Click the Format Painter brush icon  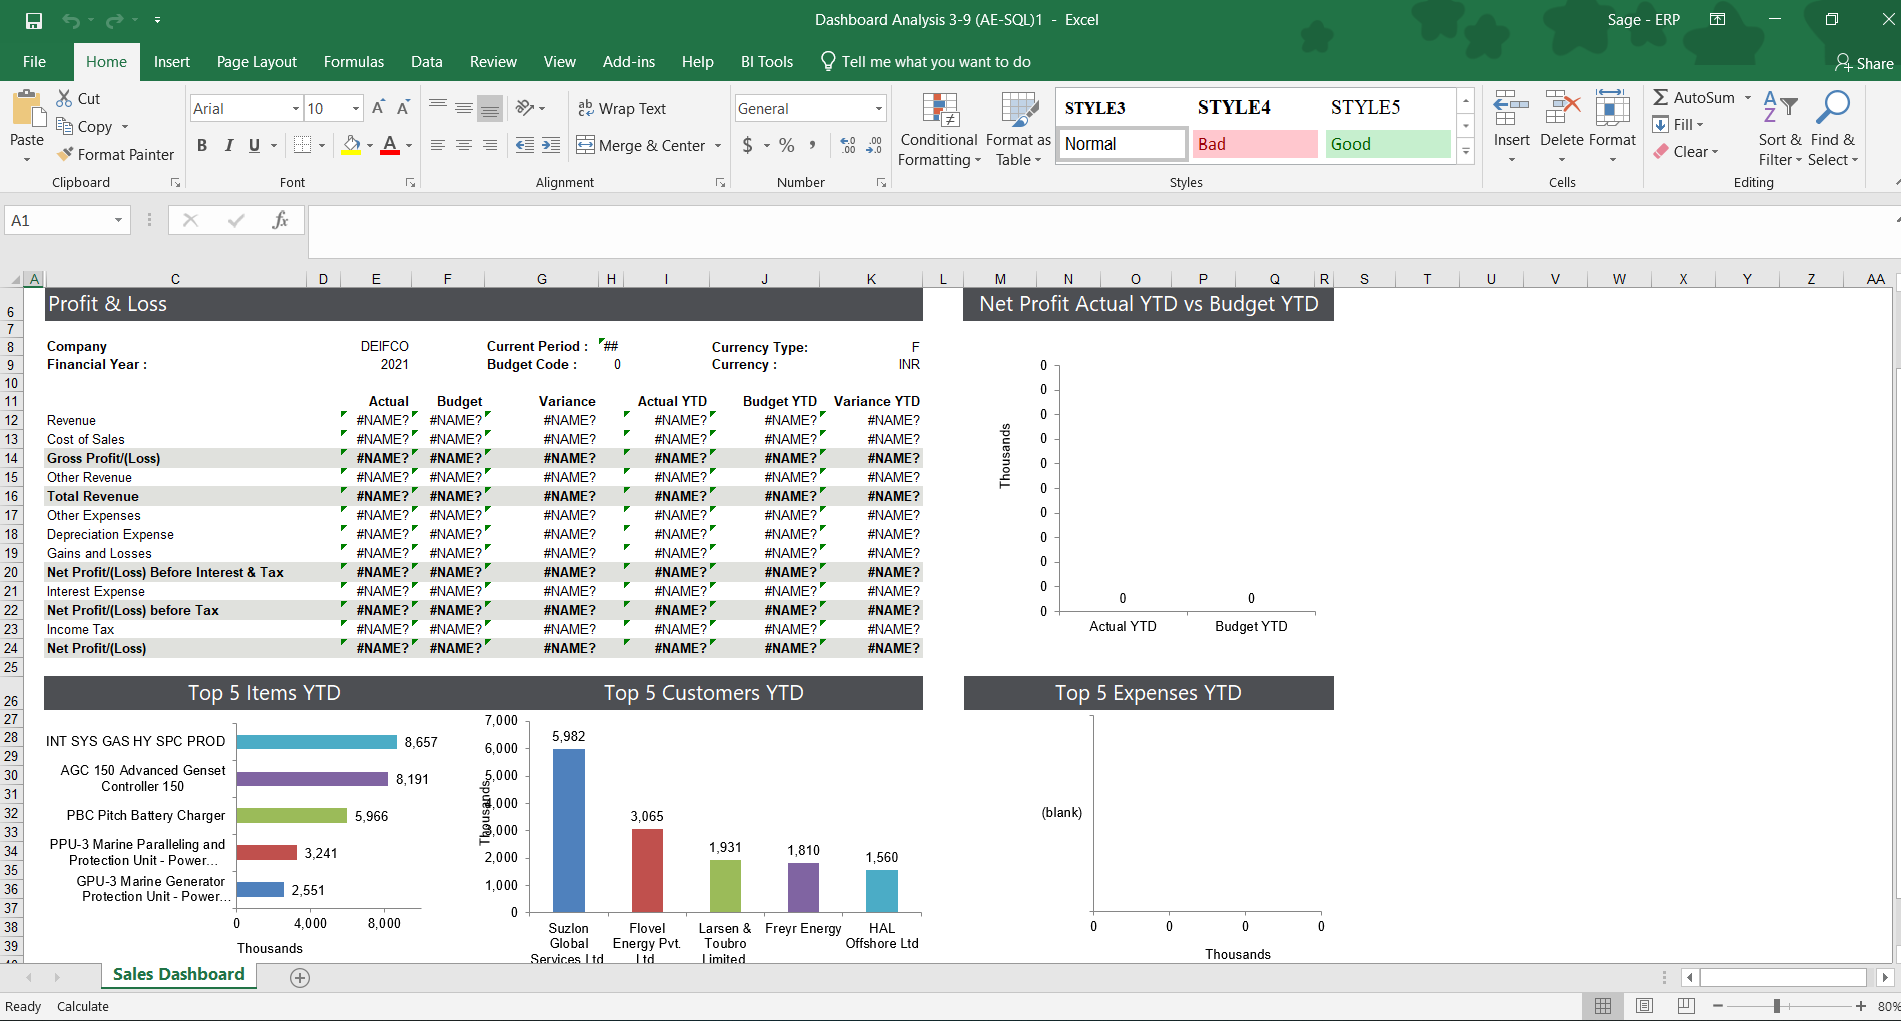(66, 154)
